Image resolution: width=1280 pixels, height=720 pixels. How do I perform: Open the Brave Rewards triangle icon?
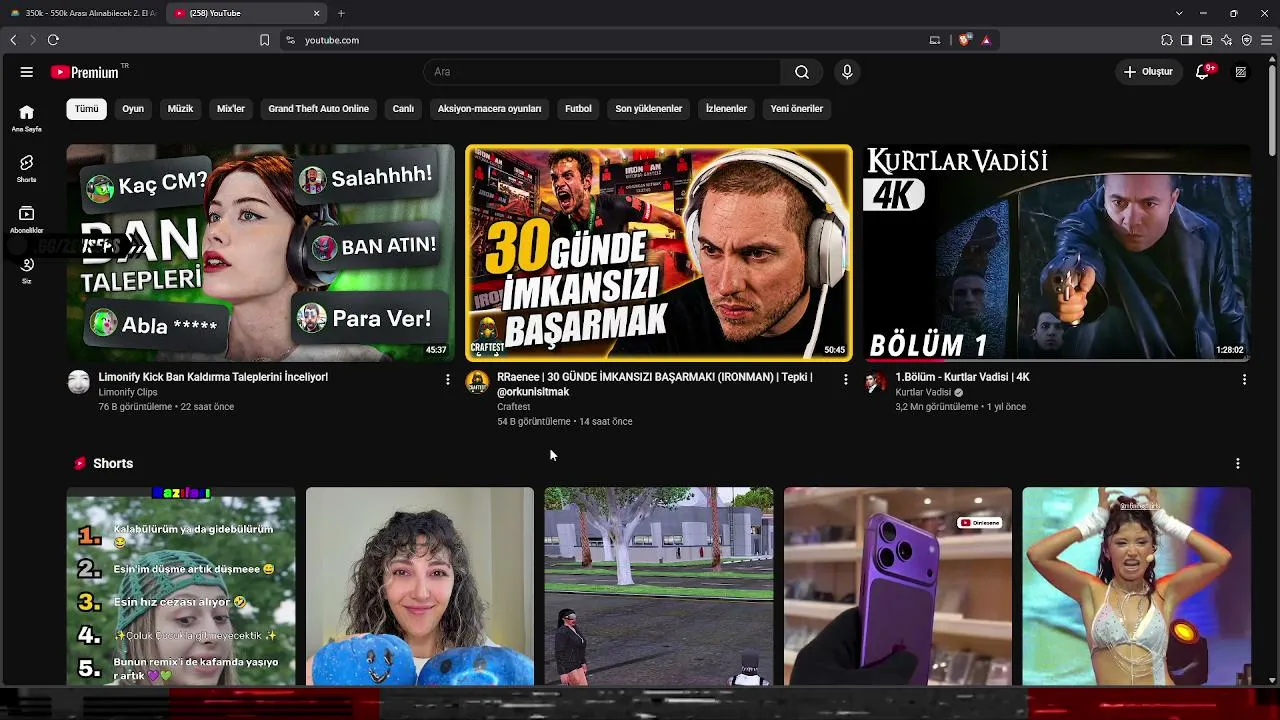point(986,40)
